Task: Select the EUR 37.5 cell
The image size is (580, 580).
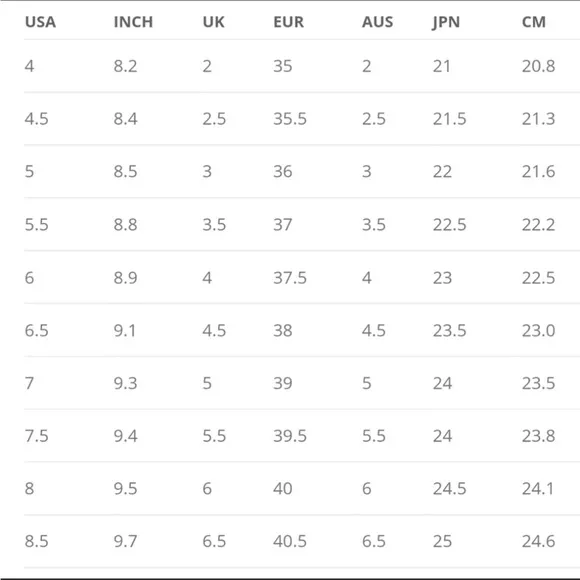Action: click(x=290, y=278)
